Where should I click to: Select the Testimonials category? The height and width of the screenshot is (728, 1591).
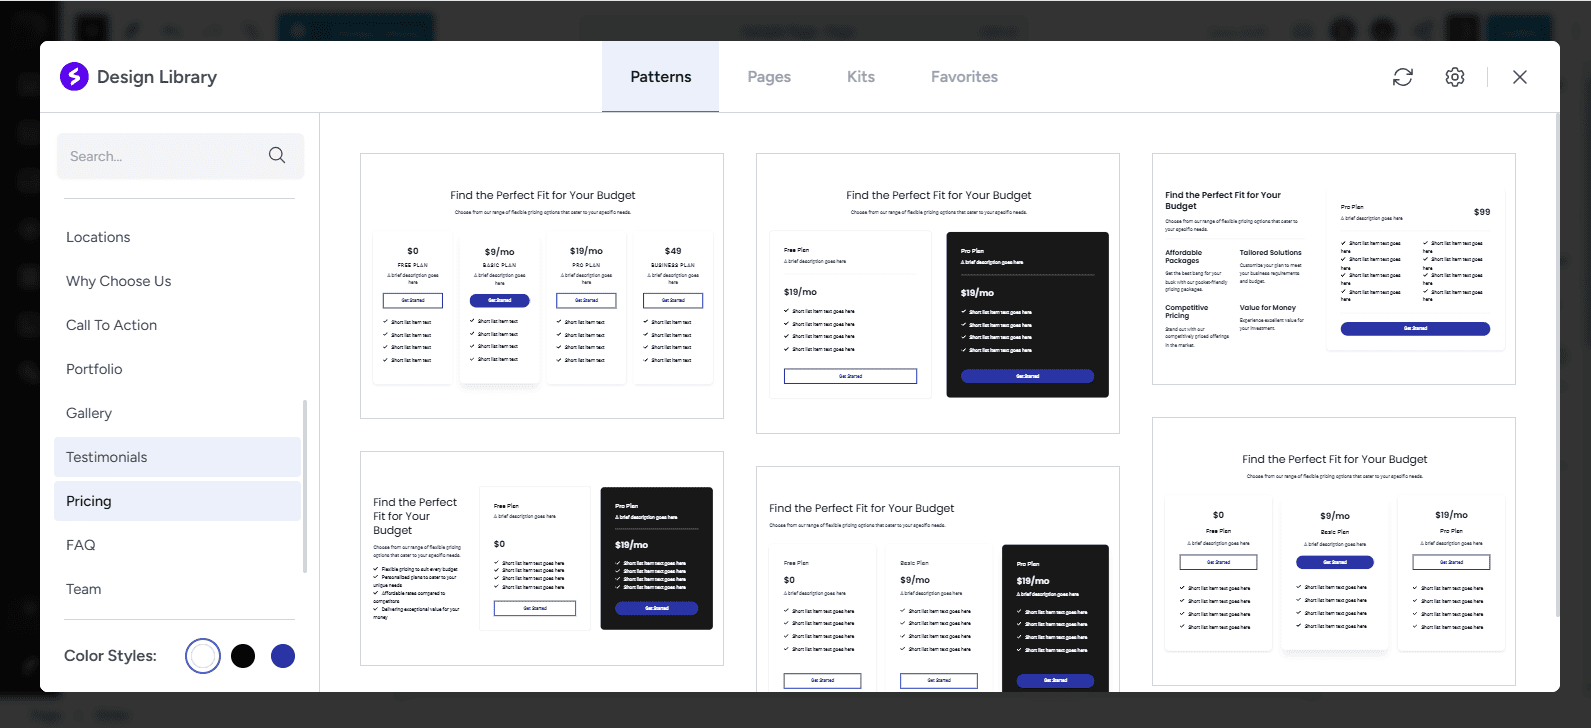click(x=106, y=457)
